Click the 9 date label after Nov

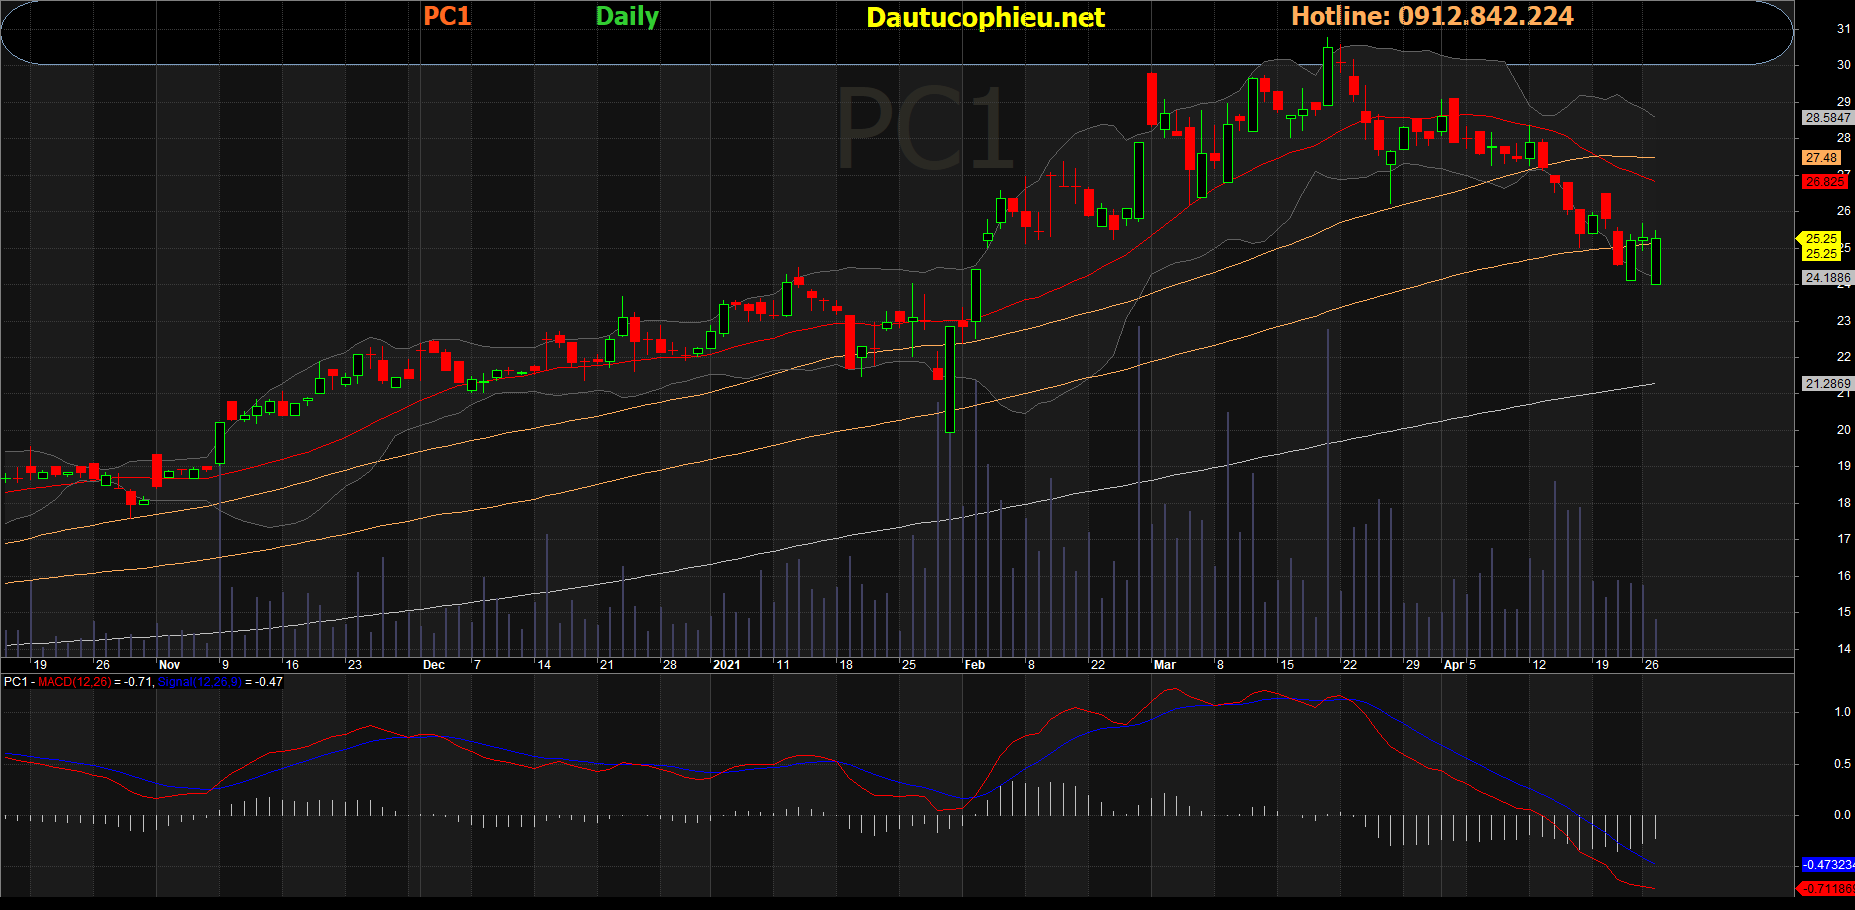[x=225, y=665]
